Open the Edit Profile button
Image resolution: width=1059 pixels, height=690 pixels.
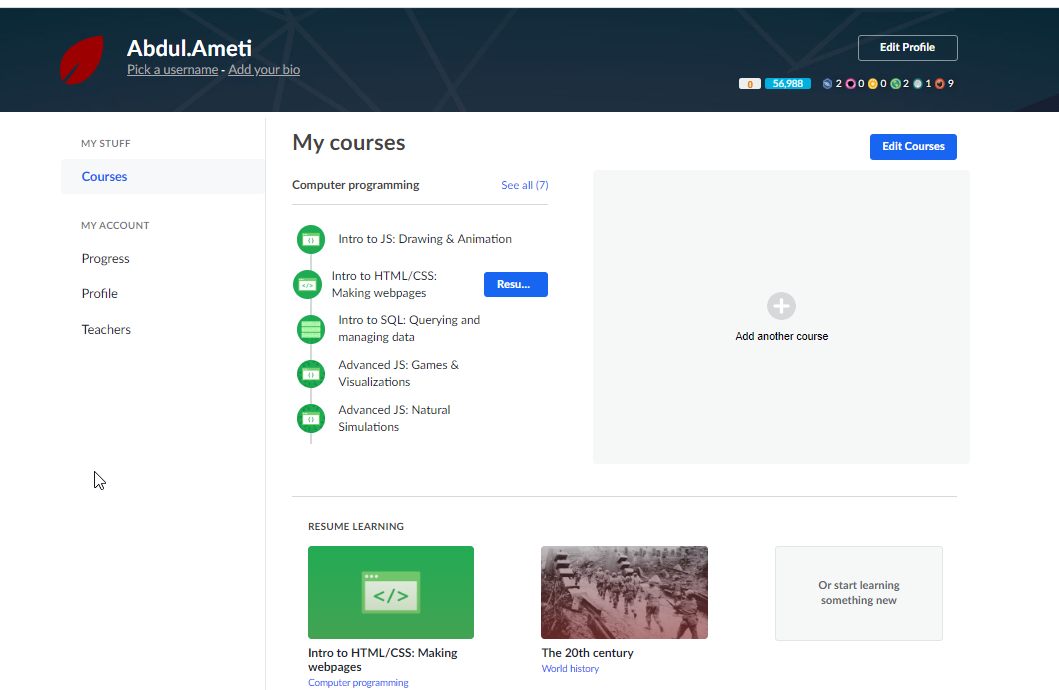coord(908,47)
